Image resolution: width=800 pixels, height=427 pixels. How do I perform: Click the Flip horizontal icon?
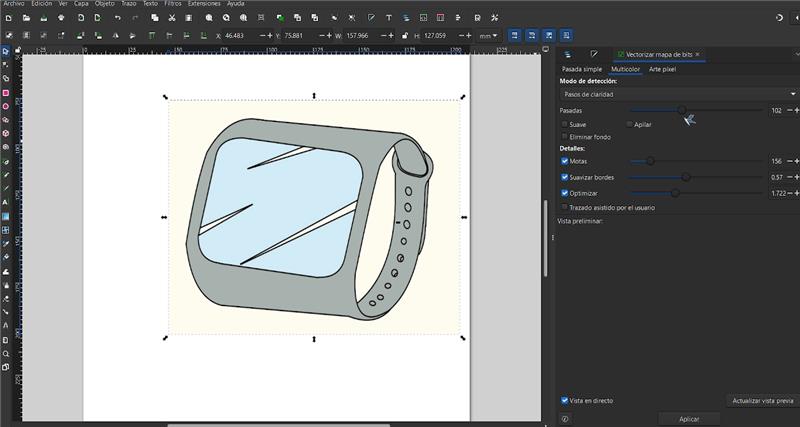tap(115, 36)
